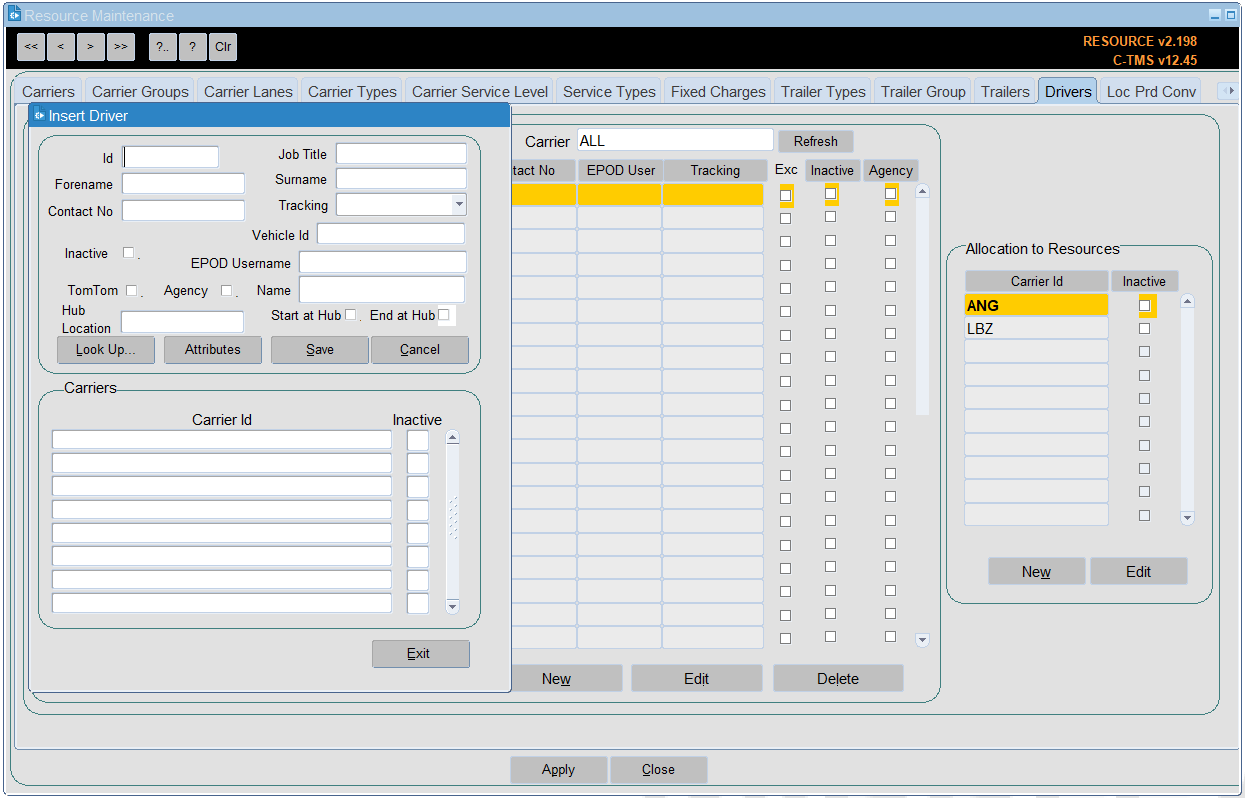Screen dimensions: 1245x798
Task: Click the Refresh button beside Carrier
Action: tap(816, 141)
